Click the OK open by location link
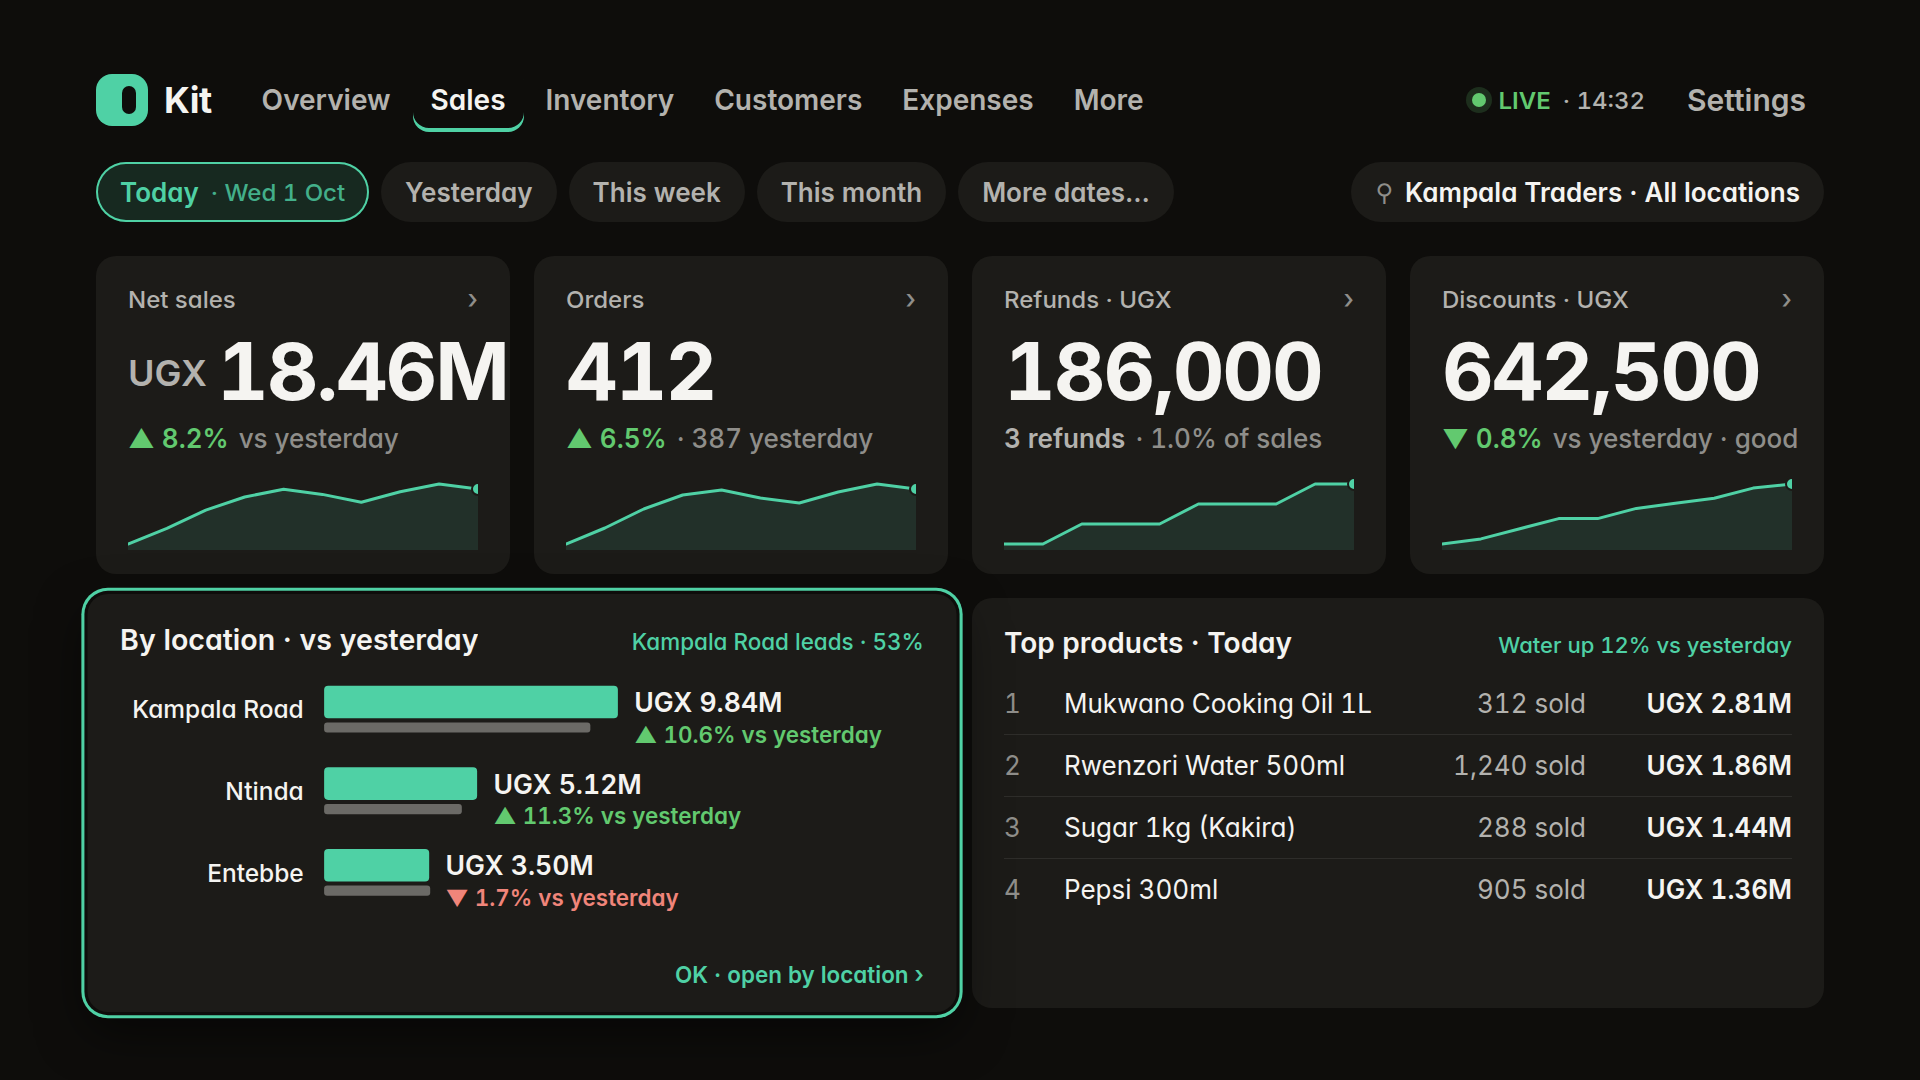The height and width of the screenshot is (1080, 1920). (799, 975)
